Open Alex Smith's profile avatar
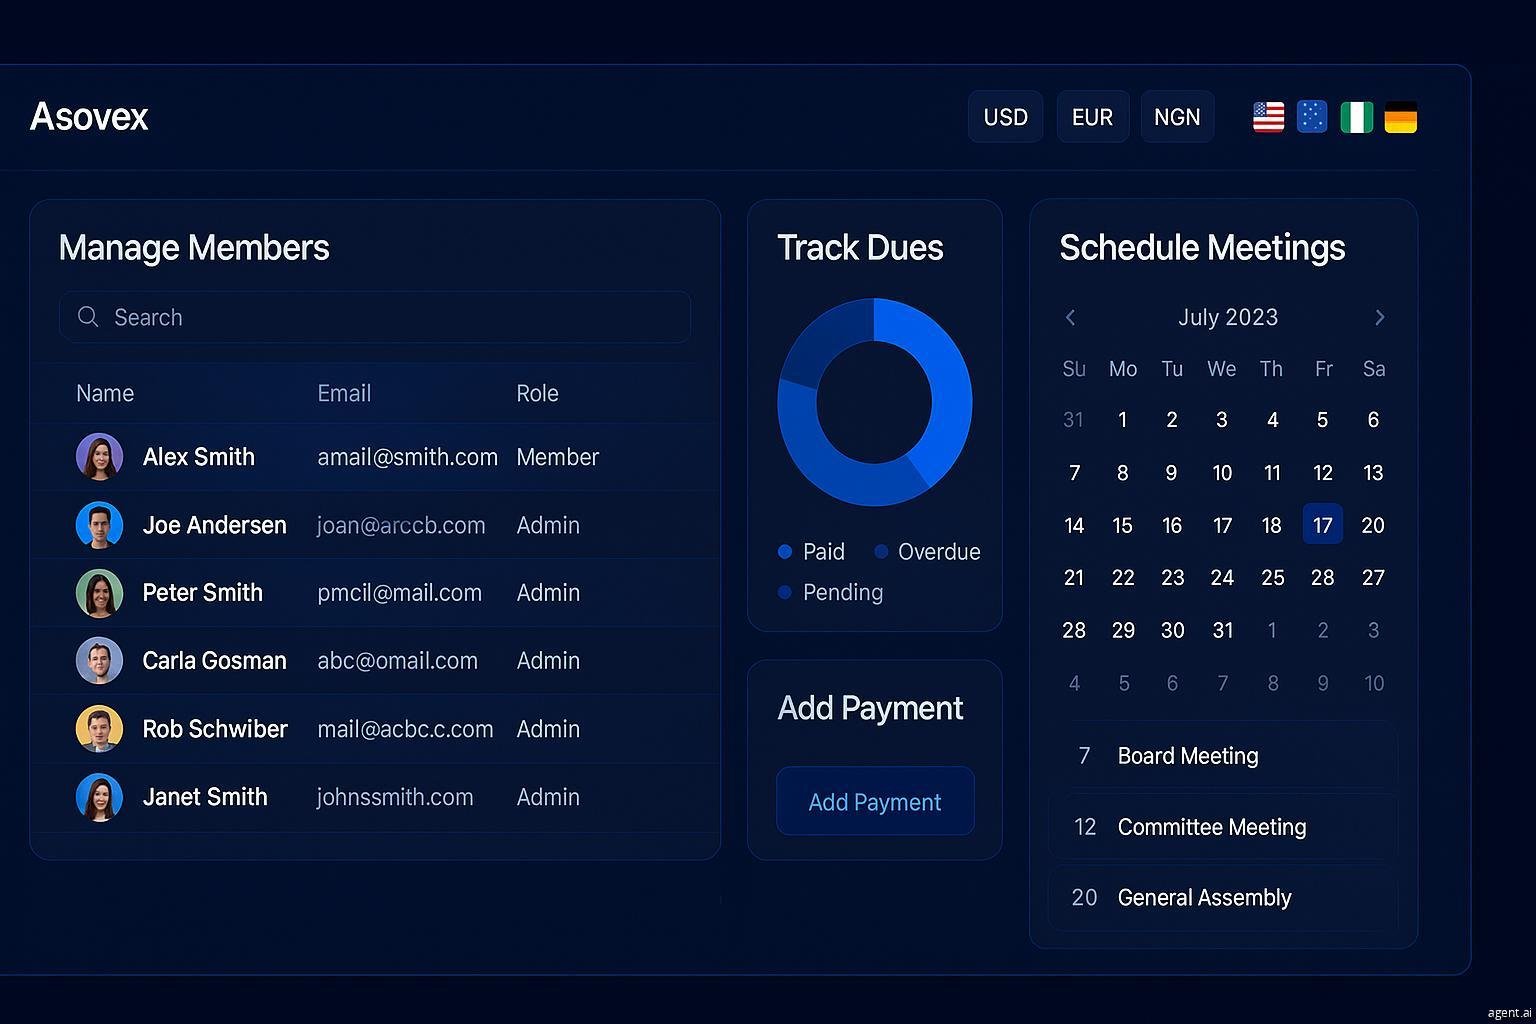The height and width of the screenshot is (1024, 1536). 99,456
